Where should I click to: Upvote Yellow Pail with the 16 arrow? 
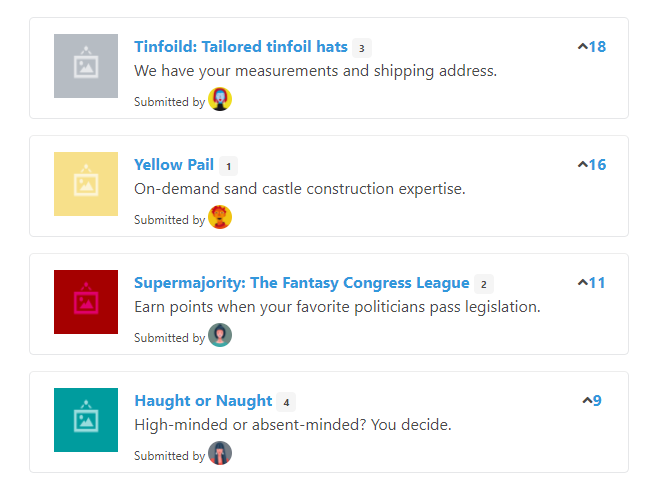pos(591,165)
